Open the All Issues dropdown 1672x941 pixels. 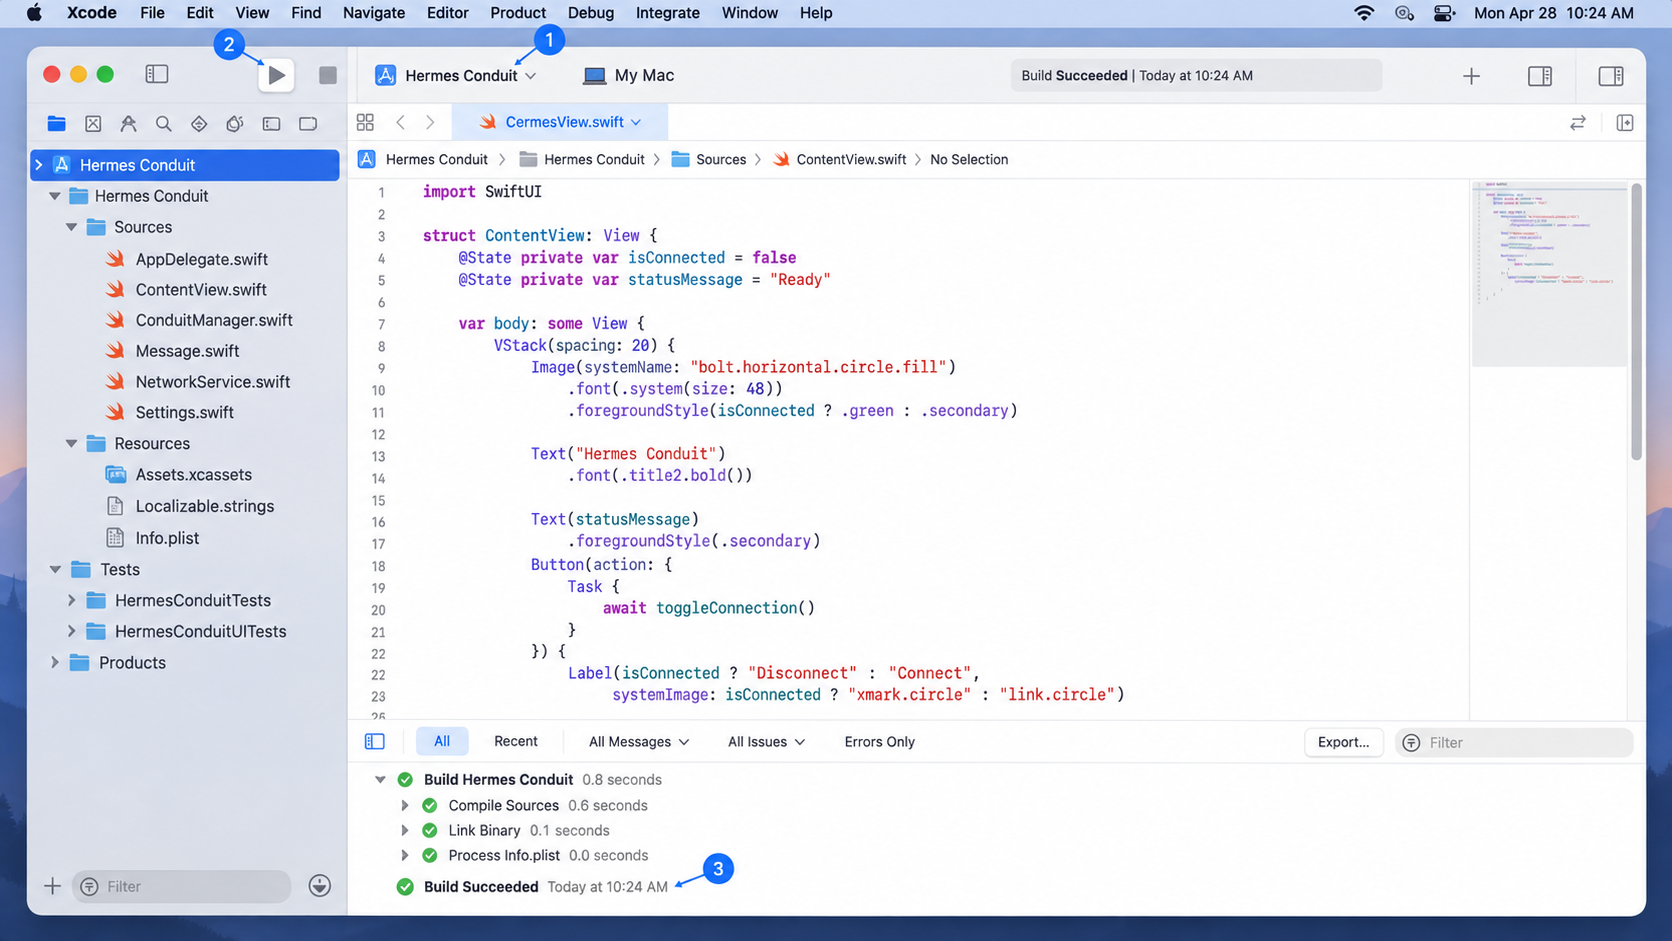pos(766,742)
